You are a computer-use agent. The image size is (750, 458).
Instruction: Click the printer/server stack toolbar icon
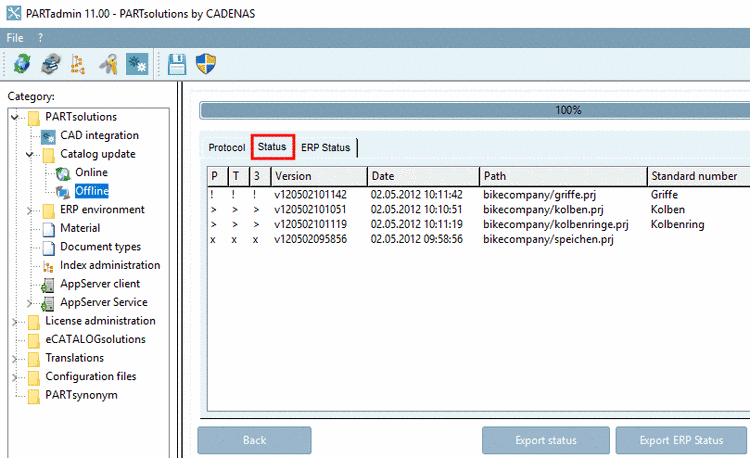[51, 64]
